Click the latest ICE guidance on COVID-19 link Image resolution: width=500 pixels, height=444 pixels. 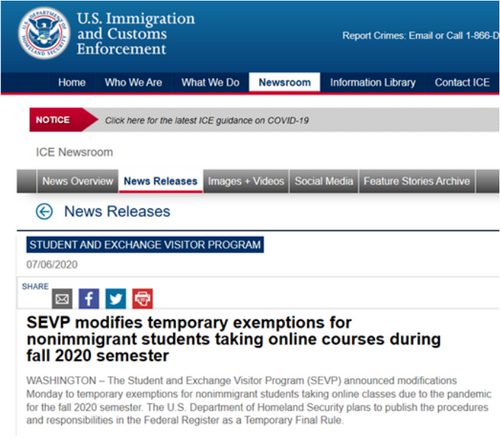[207, 120]
